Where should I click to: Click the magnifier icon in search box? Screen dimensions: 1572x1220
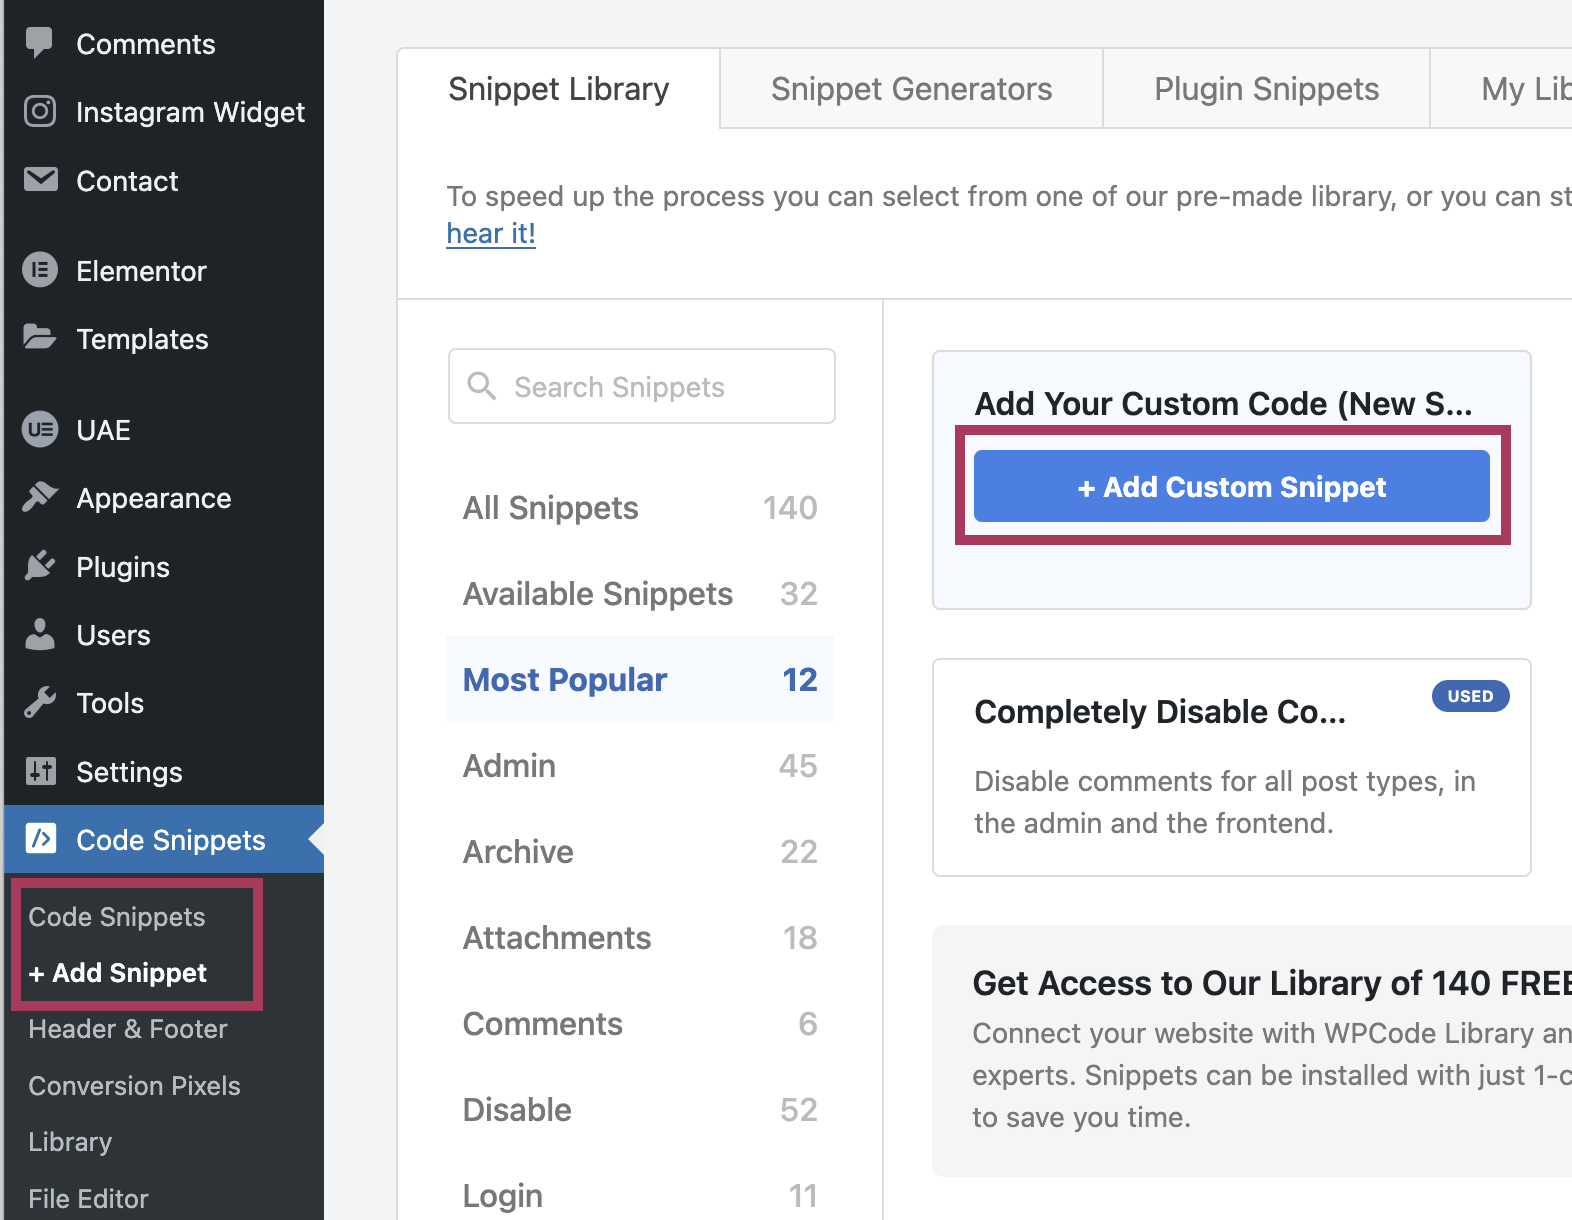482,386
